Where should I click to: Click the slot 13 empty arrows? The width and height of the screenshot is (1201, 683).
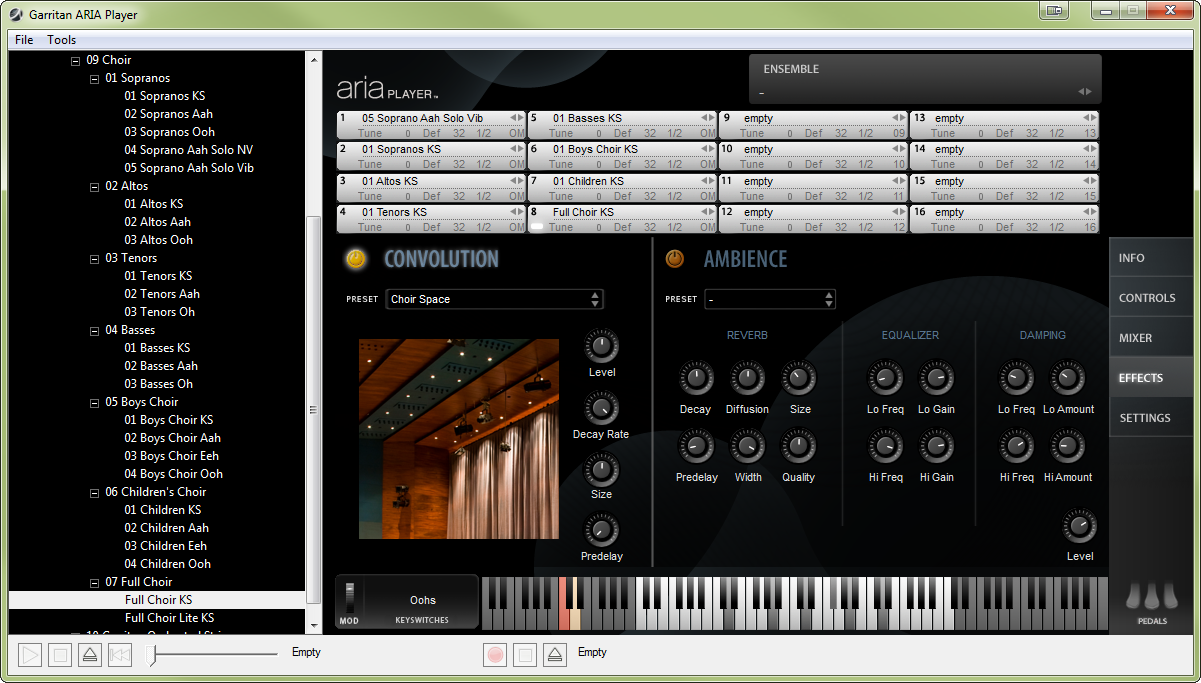coord(1090,118)
